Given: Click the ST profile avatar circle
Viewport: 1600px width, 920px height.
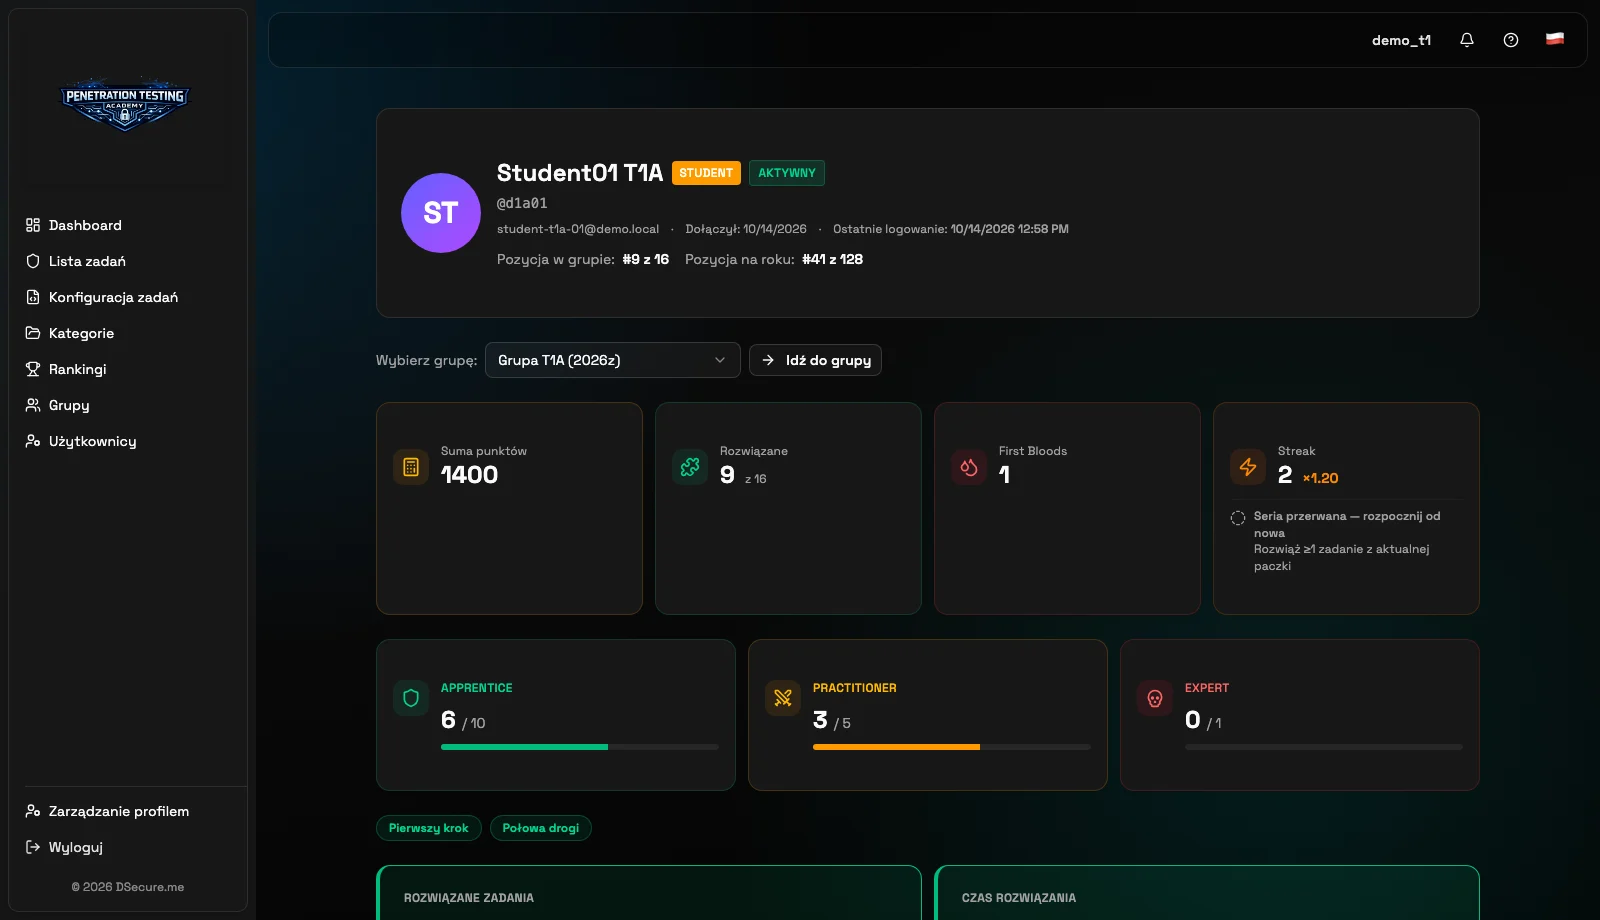Looking at the screenshot, I should coord(441,213).
